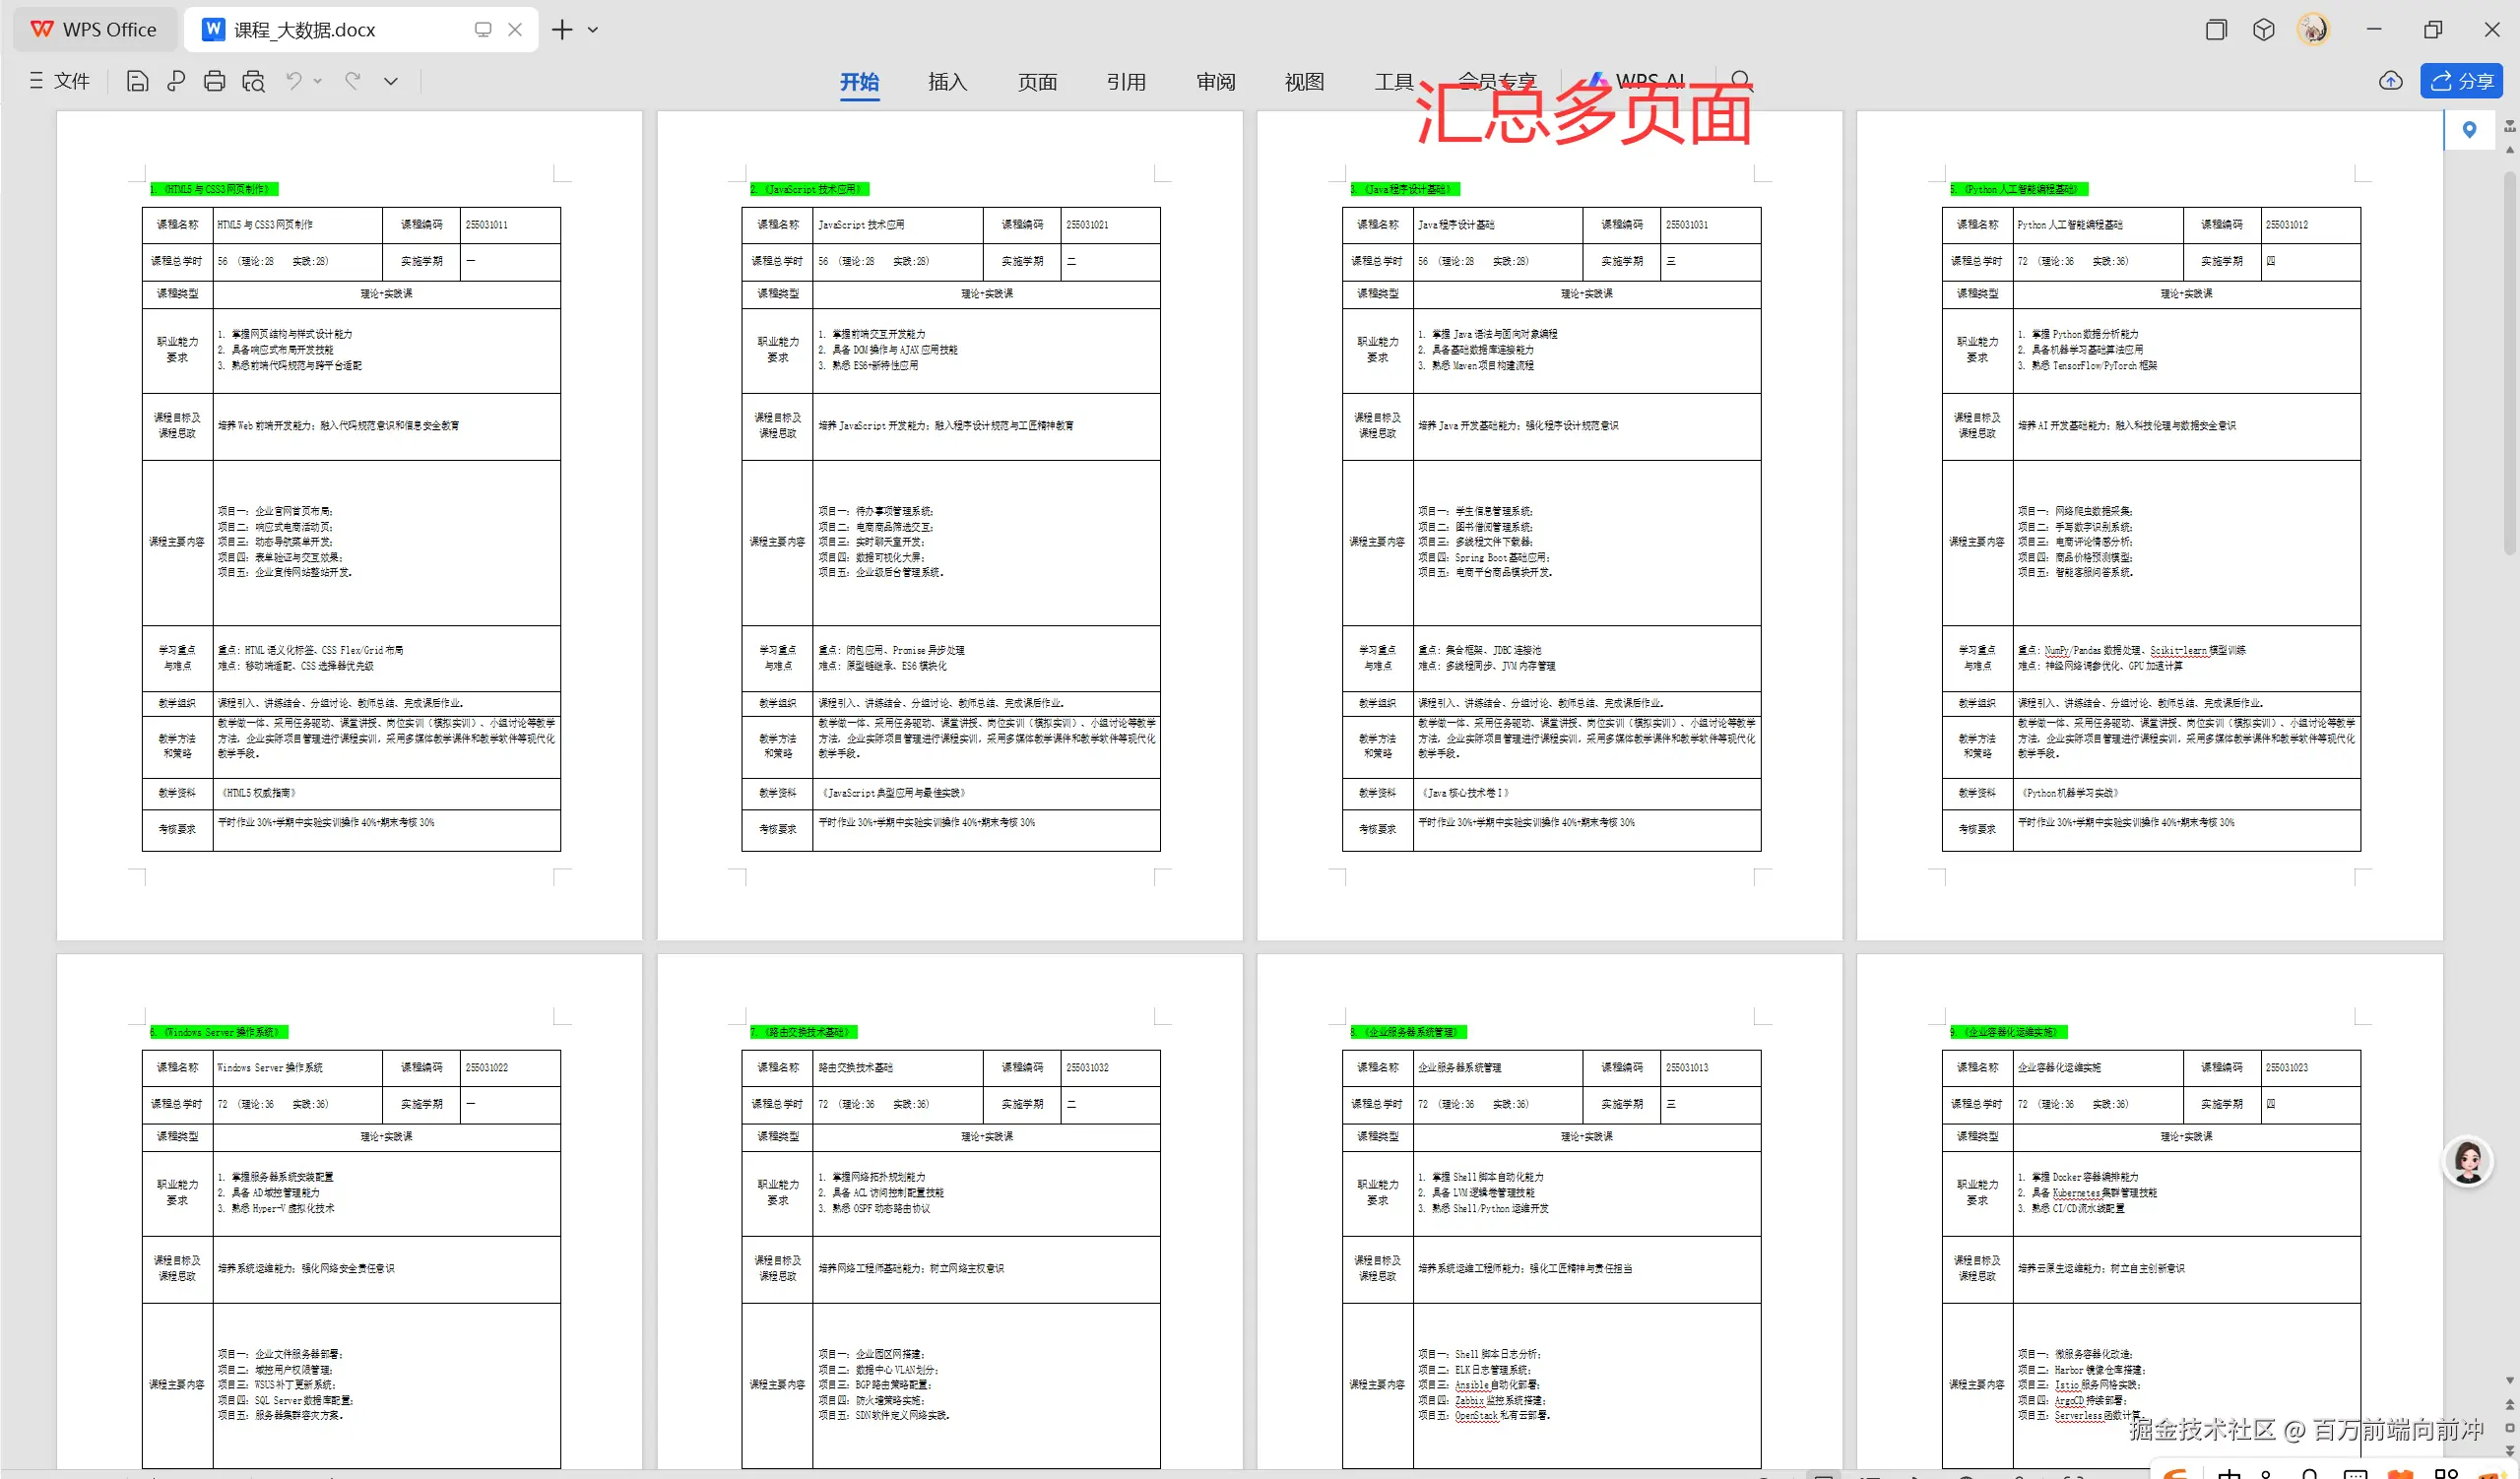Click the floating assistant avatar
Image resolution: width=2520 pixels, height=1479 pixels.
(2467, 1162)
